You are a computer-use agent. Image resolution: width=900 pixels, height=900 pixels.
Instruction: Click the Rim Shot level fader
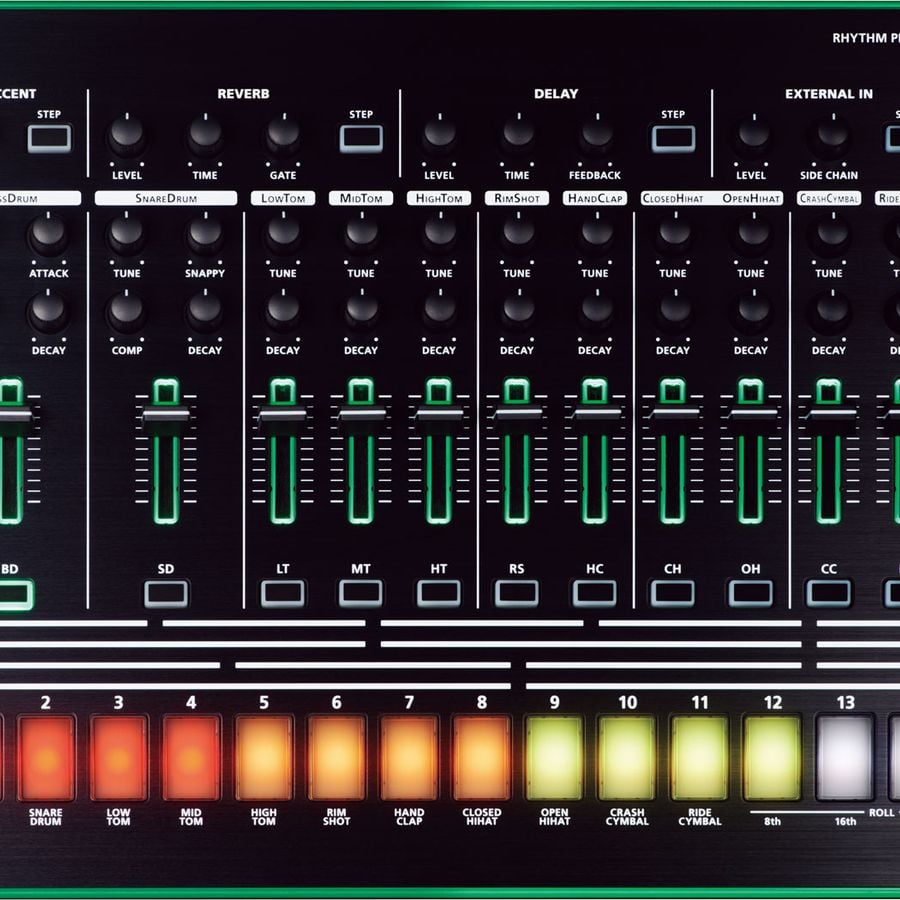point(517,415)
